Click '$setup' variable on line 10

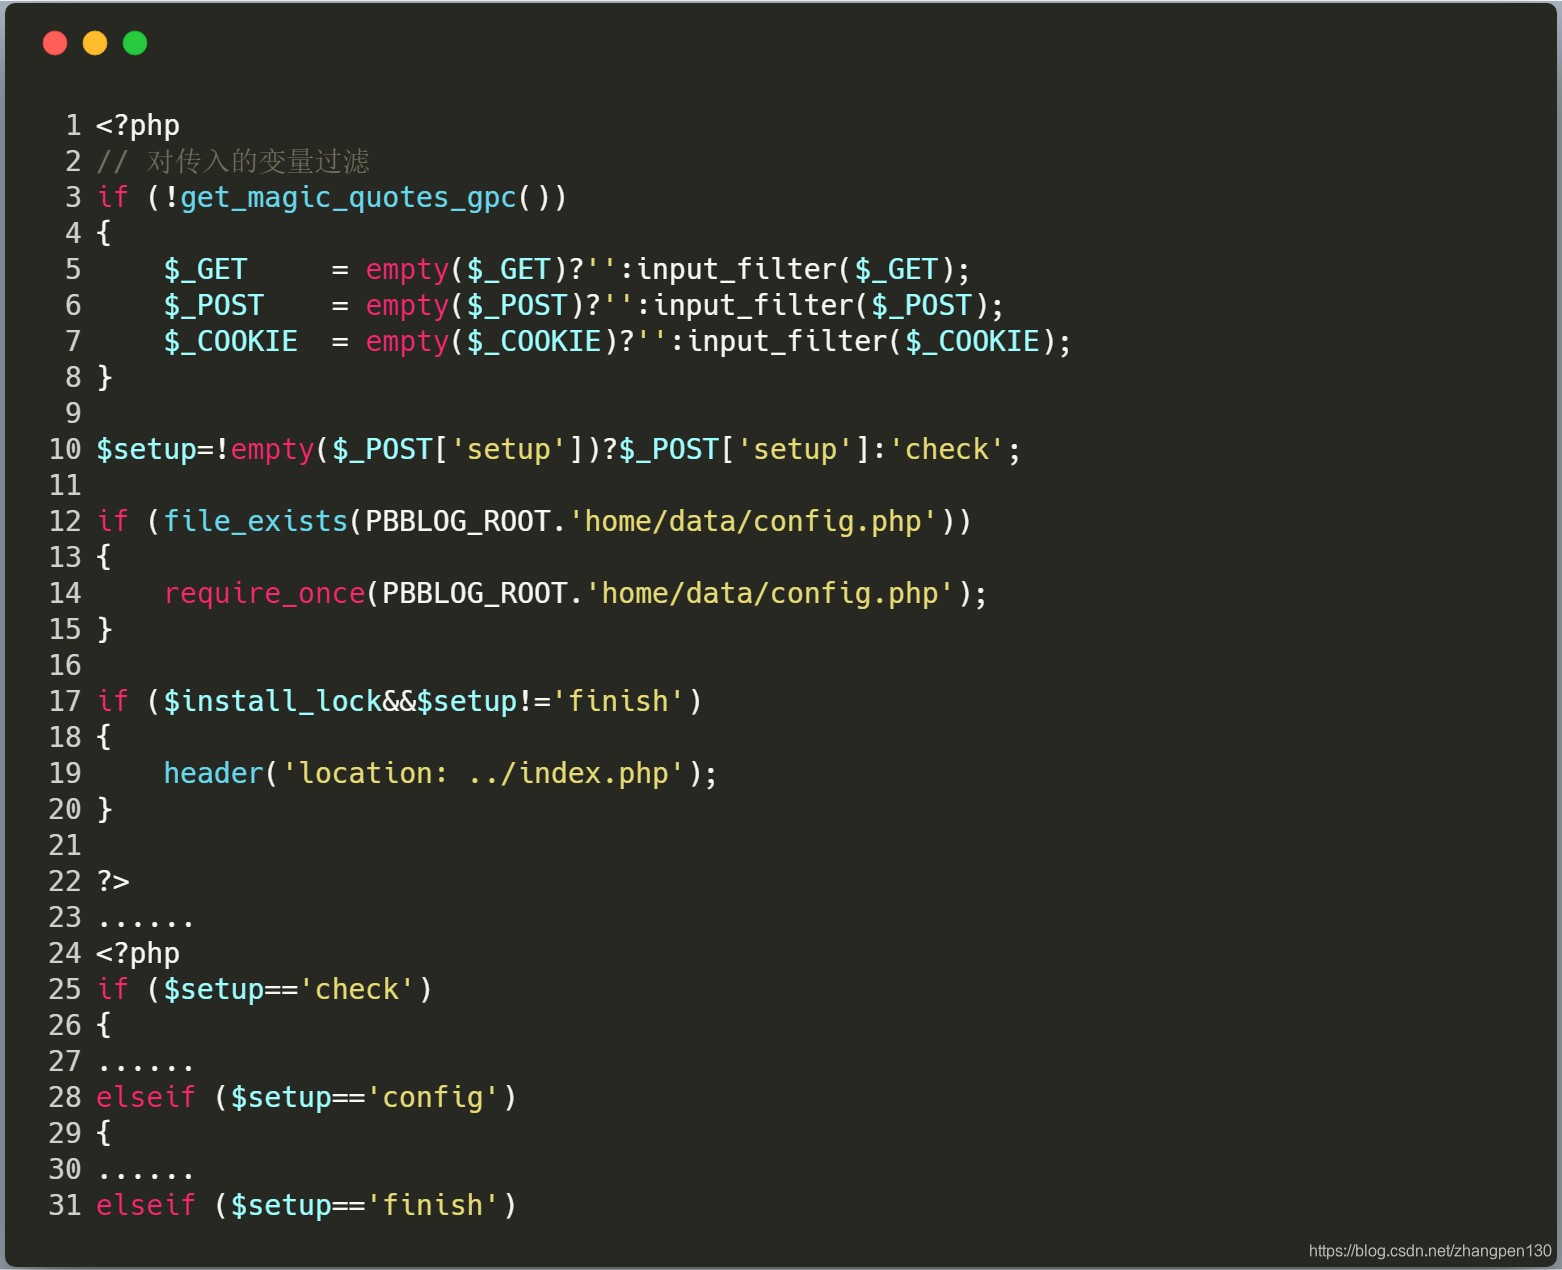pos(146,450)
